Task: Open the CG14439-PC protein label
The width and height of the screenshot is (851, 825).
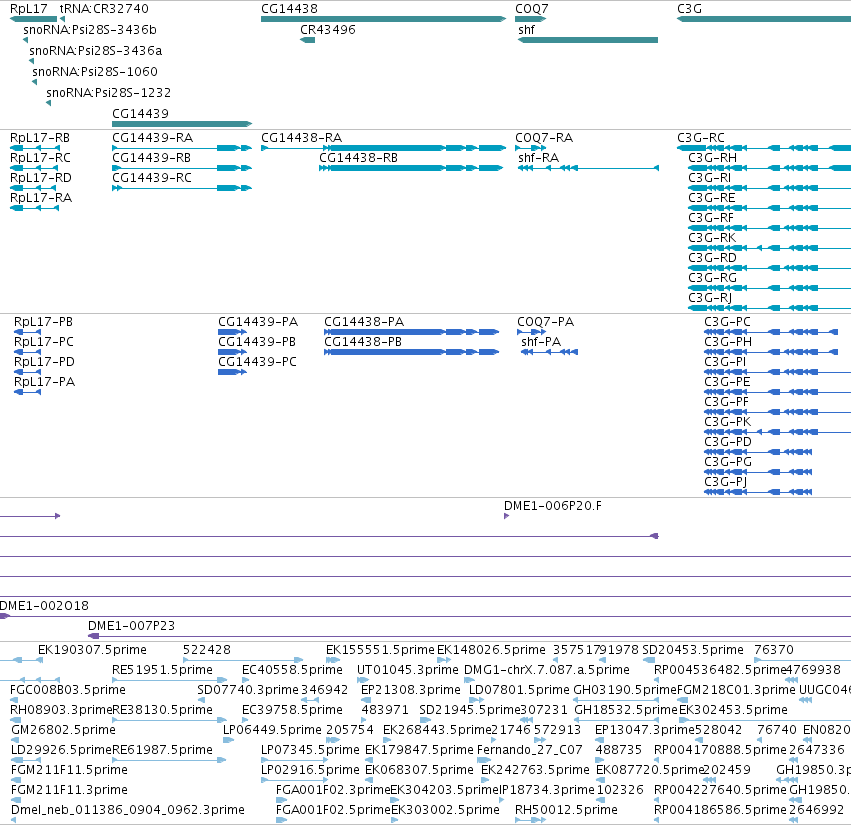Action: pyautogui.click(x=257, y=362)
